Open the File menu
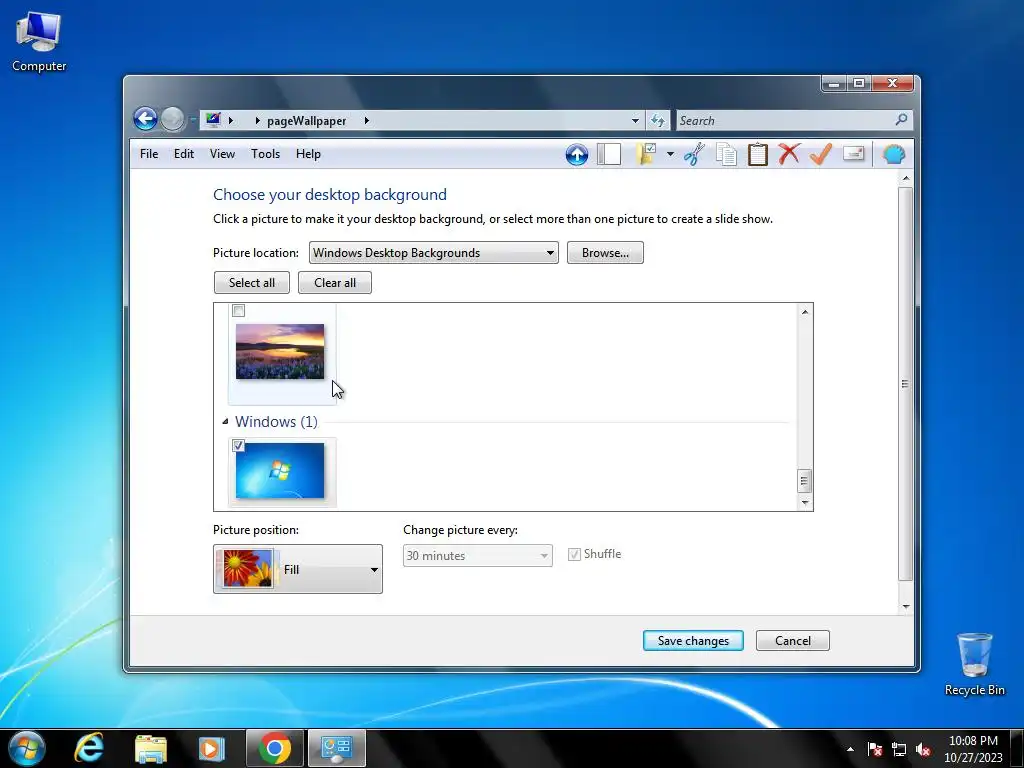The width and height of the screenshot is (1024, 768). 149,153
